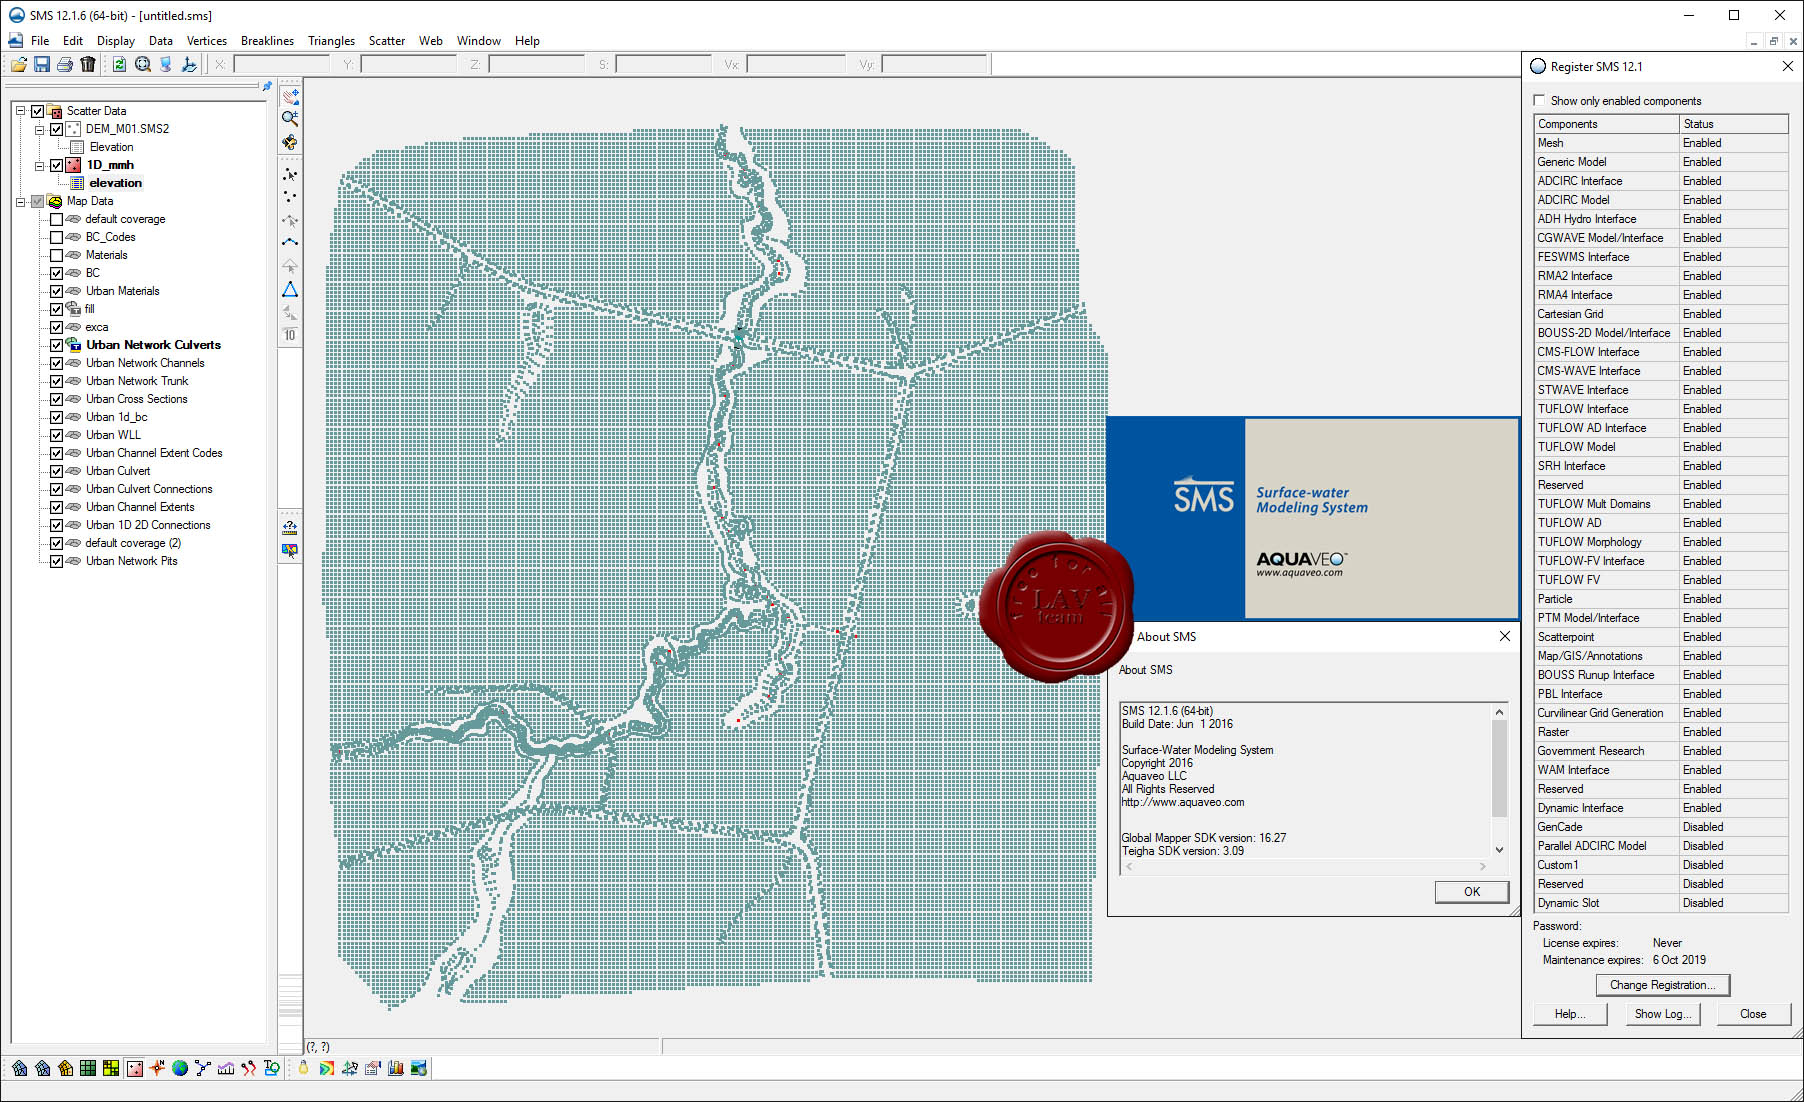Select the GenCade component row
The height and width of the screenshot is (1102, 1804).
[x=1661, y=827]
